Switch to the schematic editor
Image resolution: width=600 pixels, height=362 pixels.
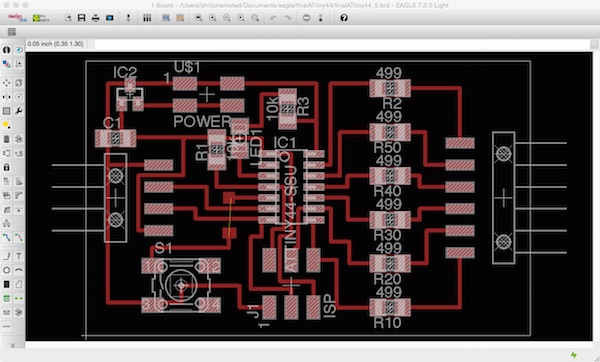coord(128,18)
